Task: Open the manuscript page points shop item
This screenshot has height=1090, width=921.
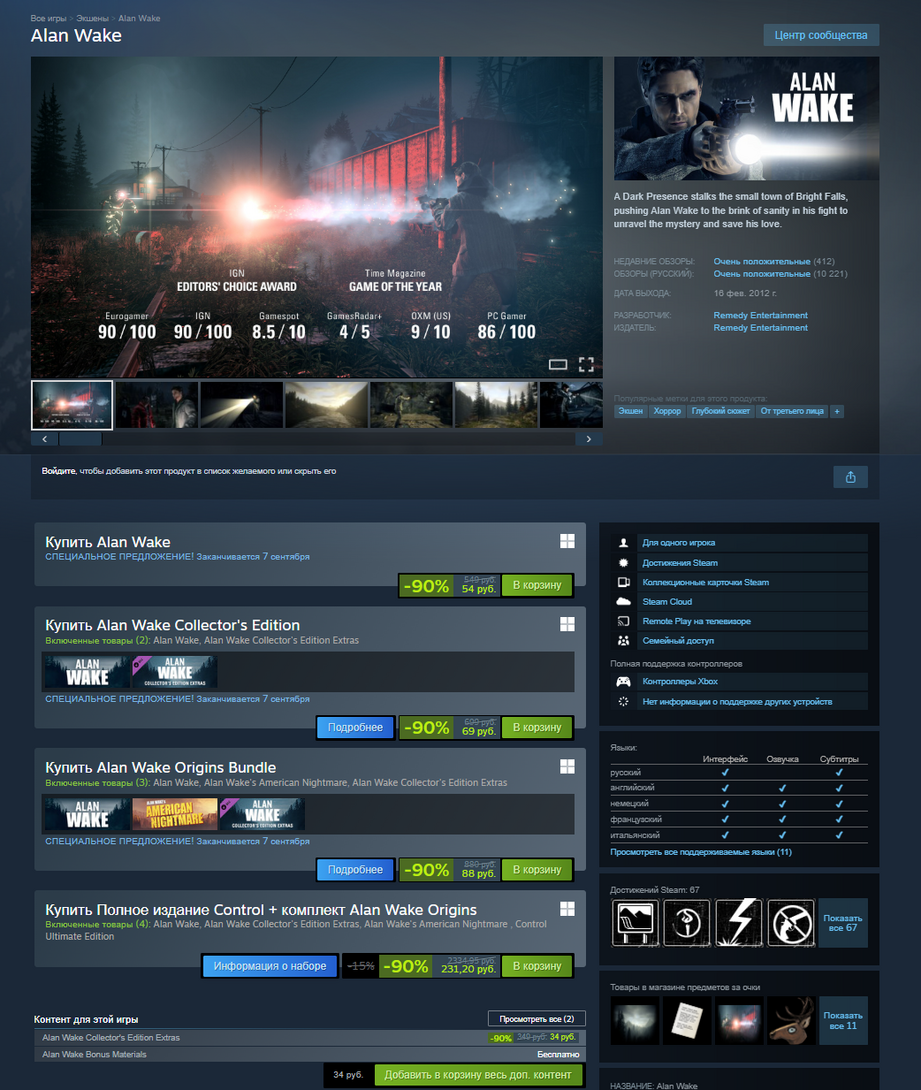Action: click(687, 1020)
